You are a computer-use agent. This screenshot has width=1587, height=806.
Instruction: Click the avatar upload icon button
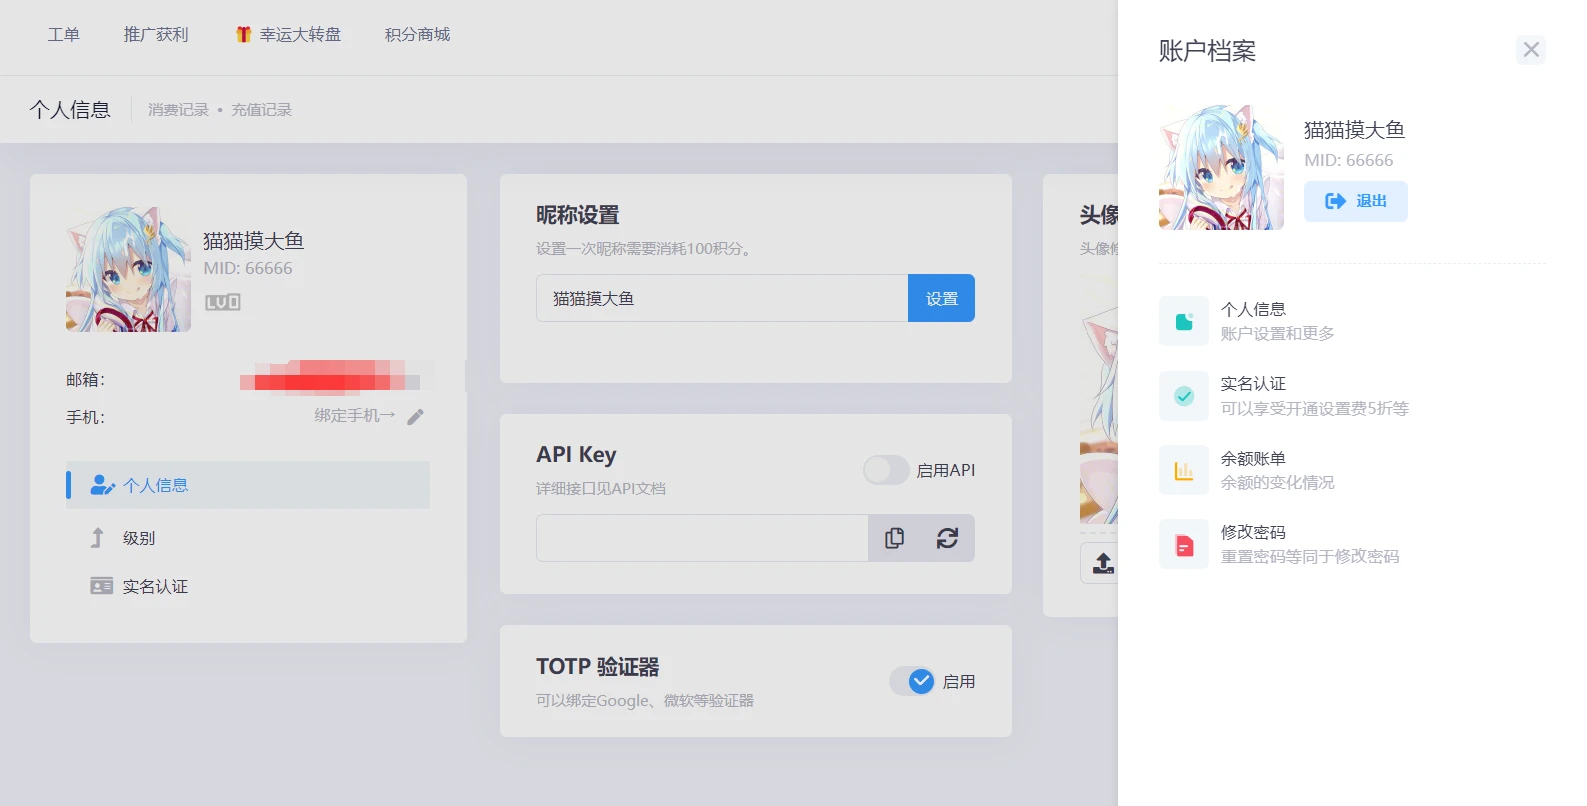pos(1102,563)
